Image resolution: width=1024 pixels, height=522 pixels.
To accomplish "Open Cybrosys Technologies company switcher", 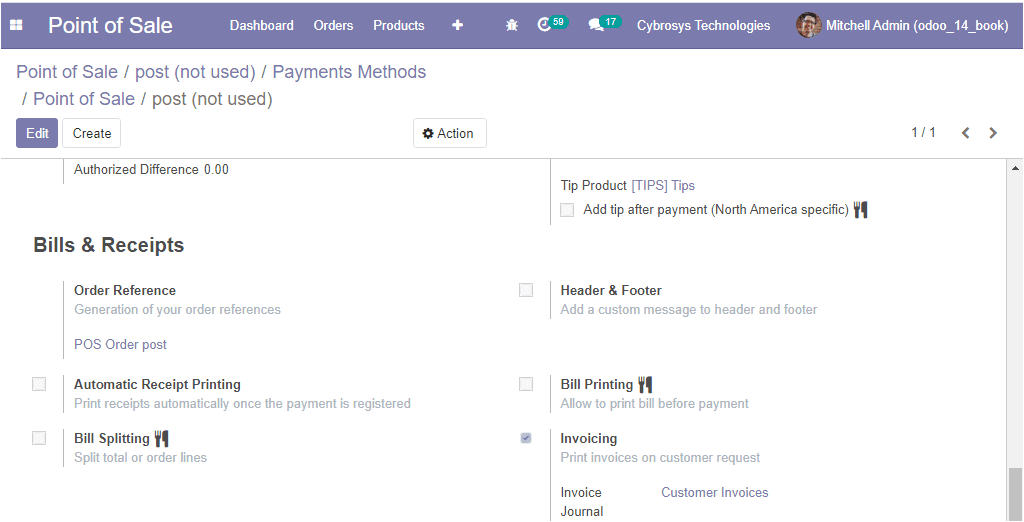I will click(x=703, y=25).
